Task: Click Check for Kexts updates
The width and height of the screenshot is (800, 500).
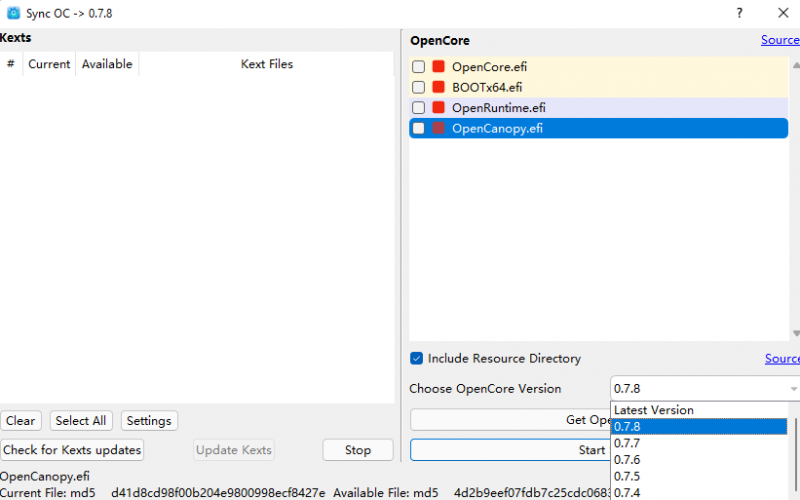Action: pos(72,450)
